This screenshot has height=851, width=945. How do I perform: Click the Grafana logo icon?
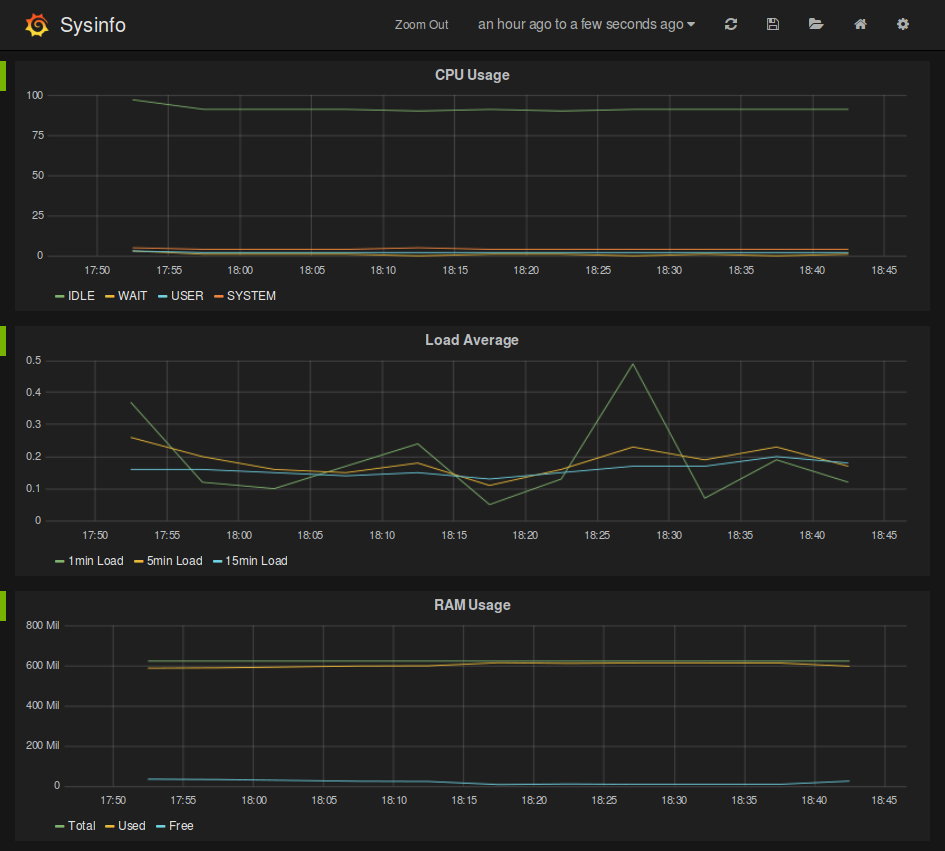click(x=36, y=25)
